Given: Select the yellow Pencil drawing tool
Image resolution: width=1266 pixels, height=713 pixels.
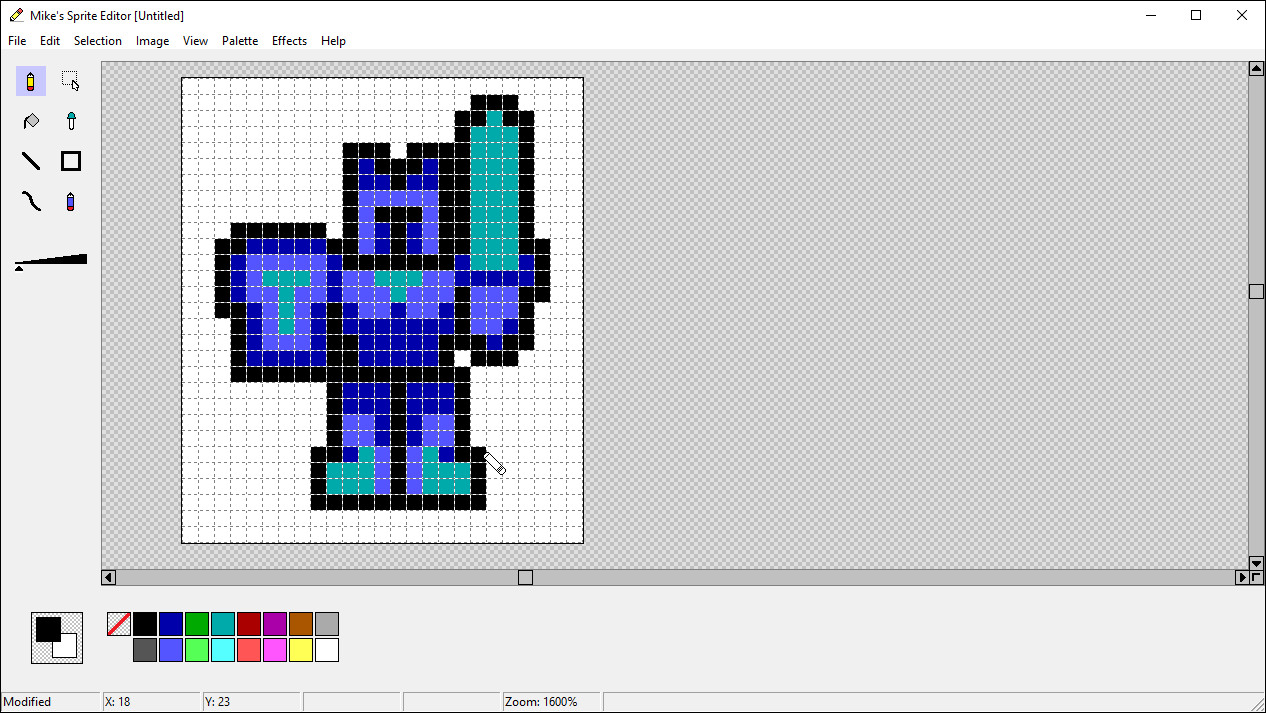Looking at the screenshot, I should coord(31,81).
